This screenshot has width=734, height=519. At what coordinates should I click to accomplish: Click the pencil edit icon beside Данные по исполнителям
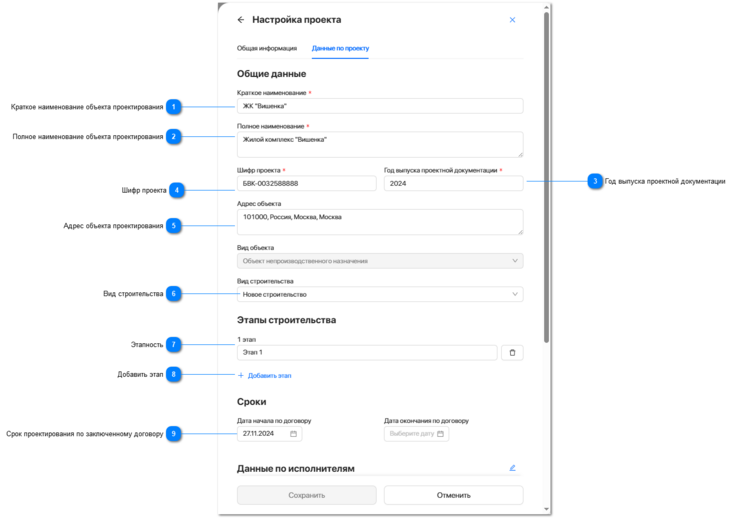513,468
